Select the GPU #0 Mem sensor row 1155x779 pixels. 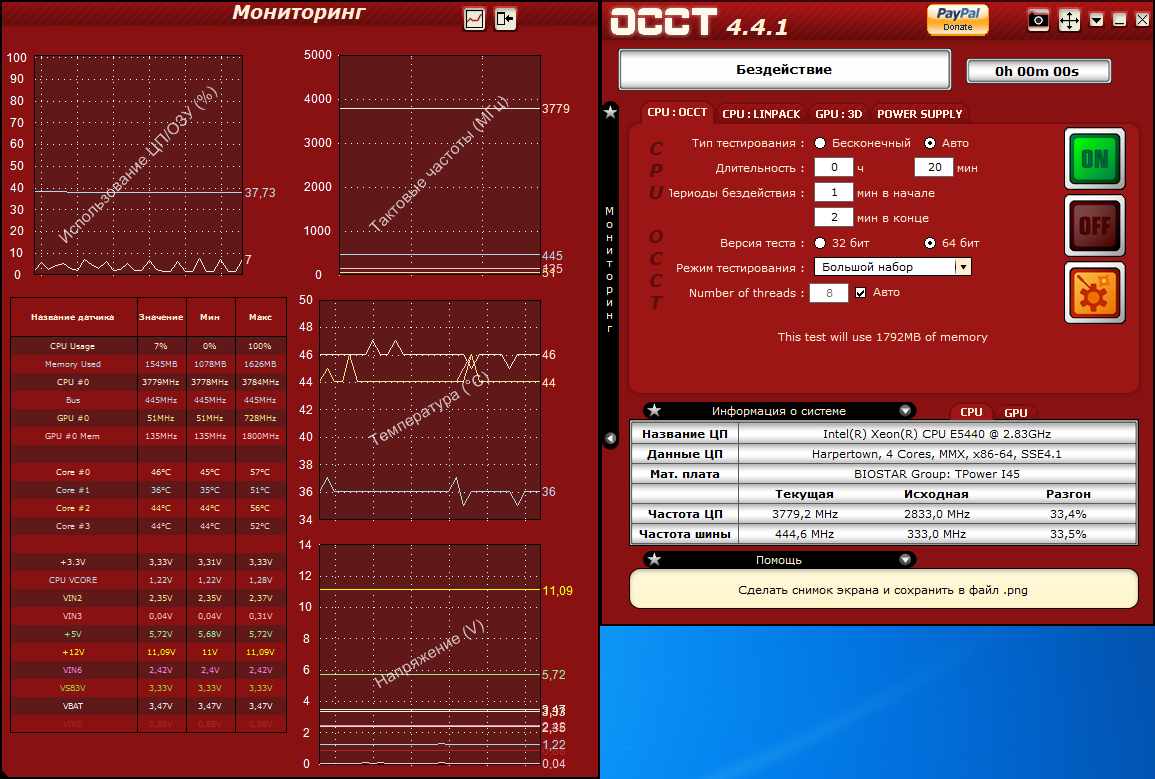coord(148,436)
